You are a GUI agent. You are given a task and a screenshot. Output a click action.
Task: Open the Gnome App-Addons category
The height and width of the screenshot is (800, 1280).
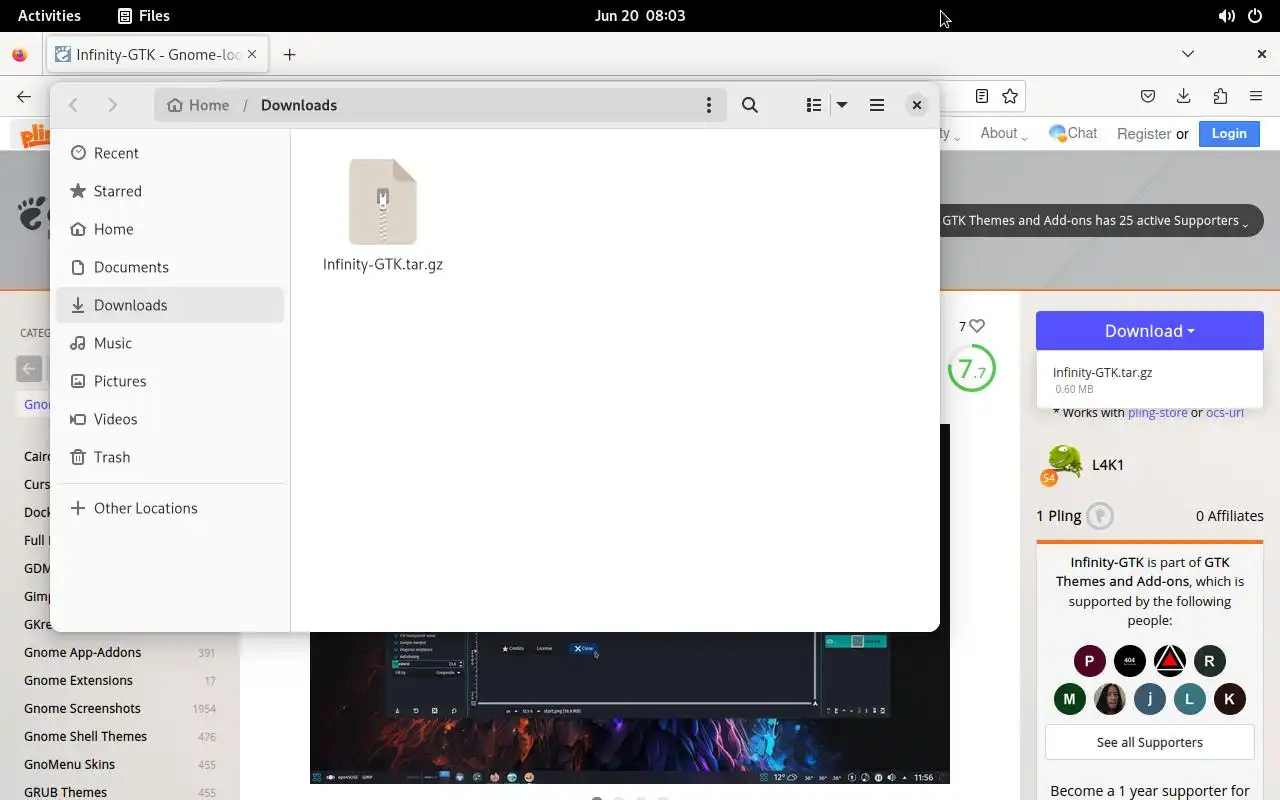(x=83, y=652)
